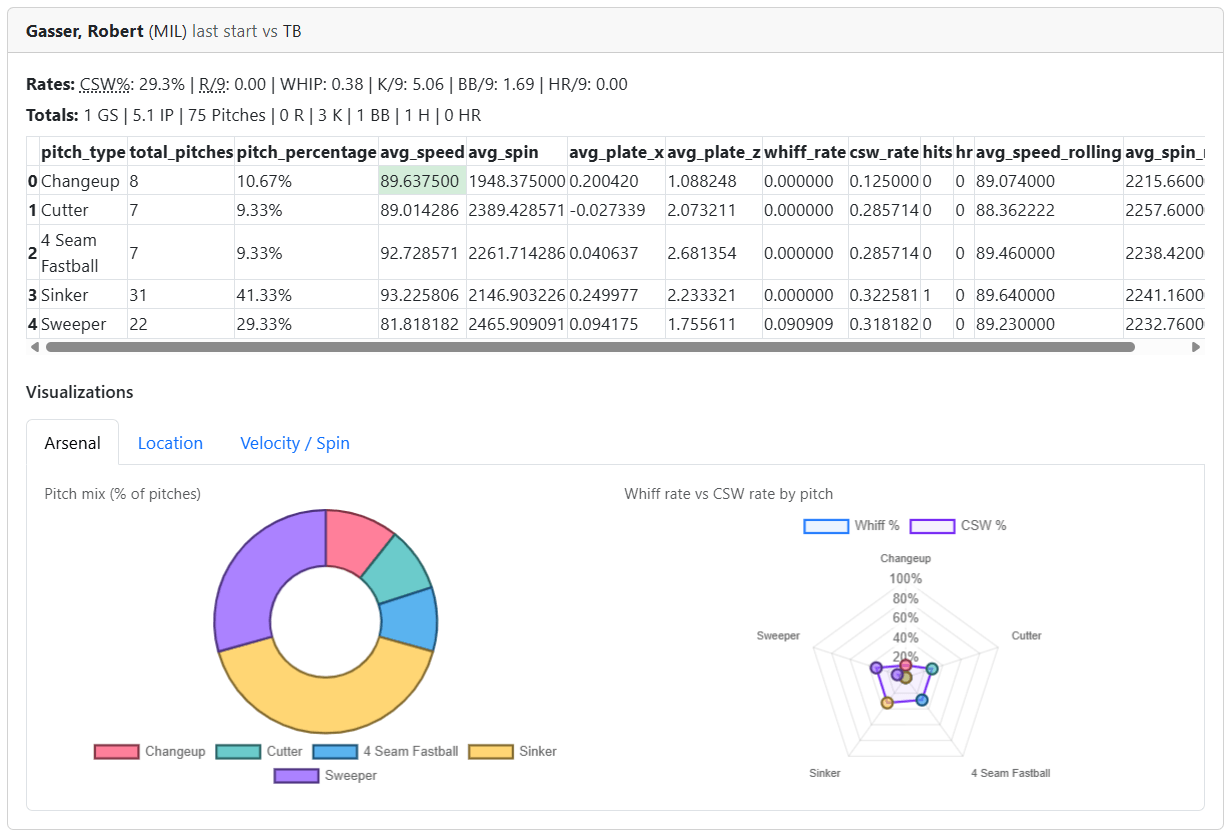The image size is (1231, 835).
Task: Open the Velocity / Spin tab
Action: tap(295, 443)
